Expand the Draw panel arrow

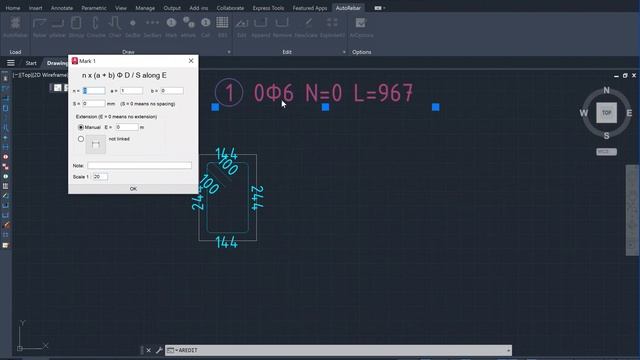pos(229,52)
